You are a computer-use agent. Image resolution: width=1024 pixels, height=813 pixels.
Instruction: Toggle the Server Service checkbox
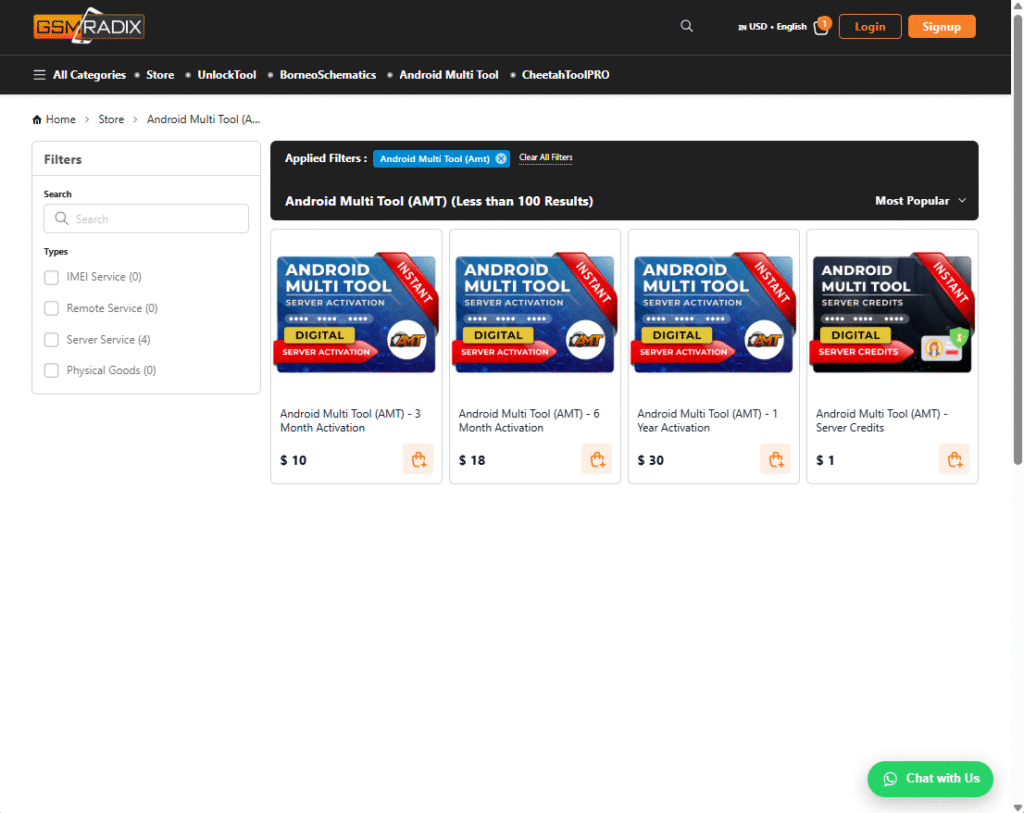pyautogui.click(x=52, y=340)
